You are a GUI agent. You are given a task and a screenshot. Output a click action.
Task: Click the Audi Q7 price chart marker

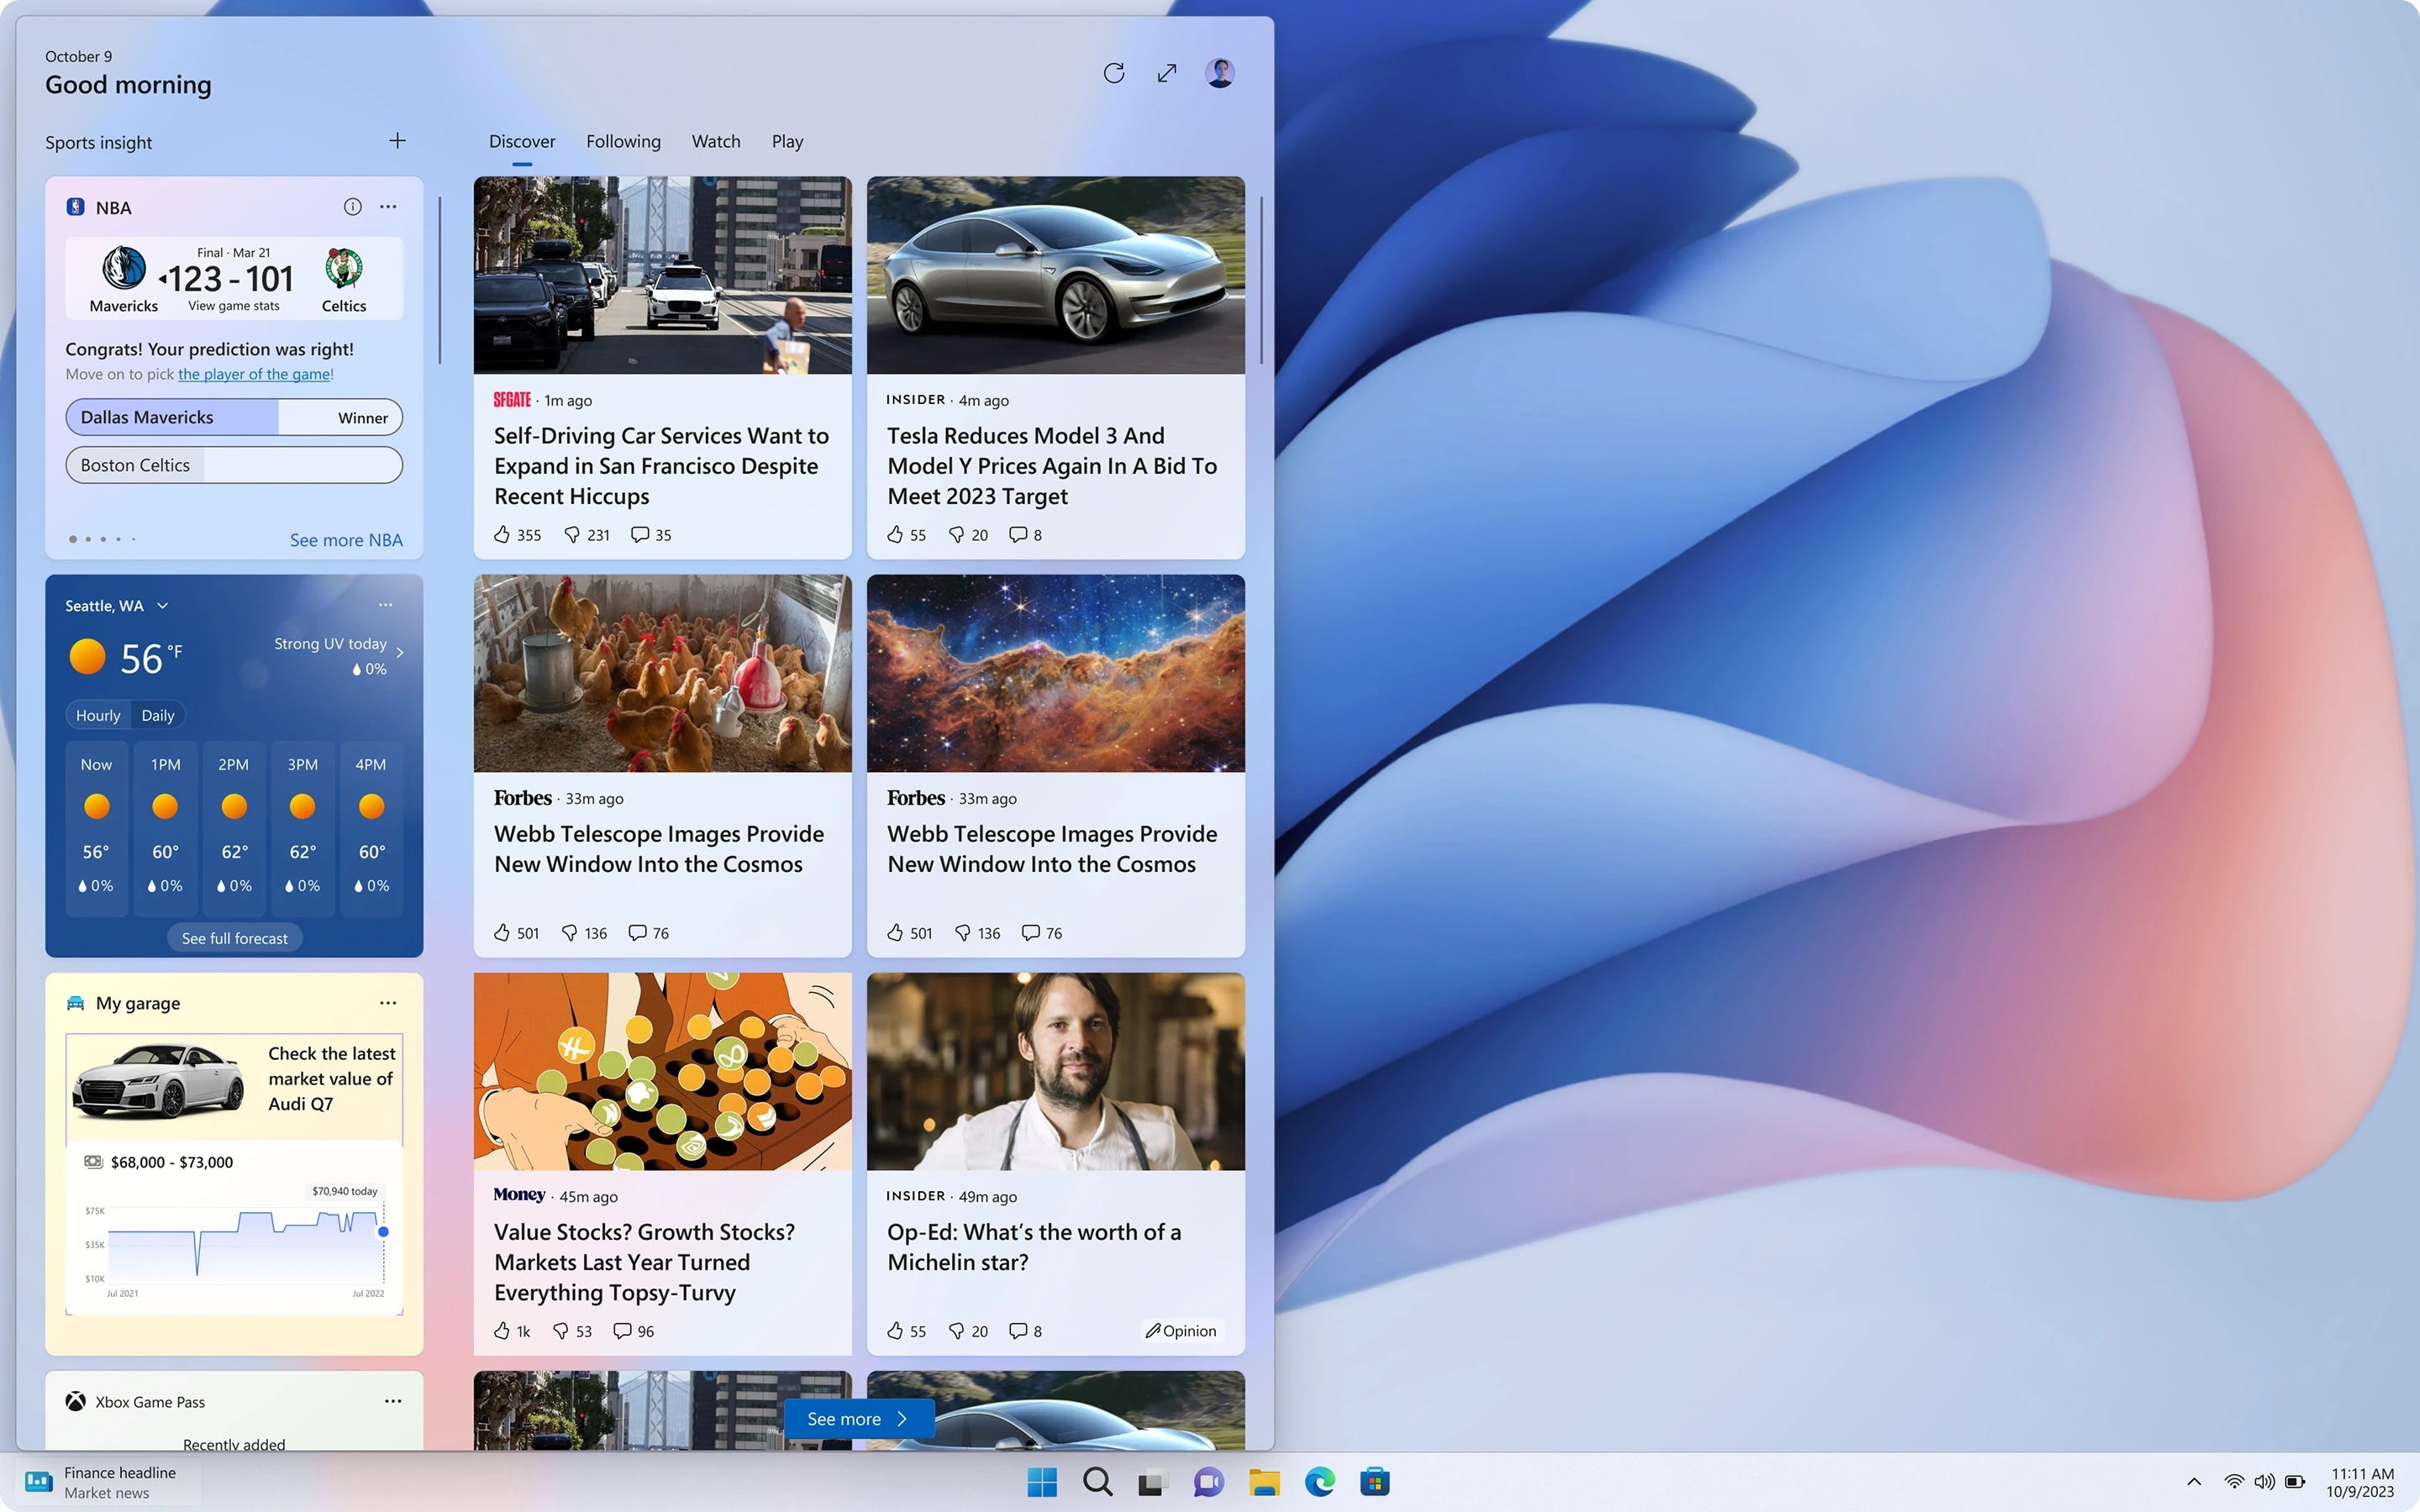tap(383, 1232)
